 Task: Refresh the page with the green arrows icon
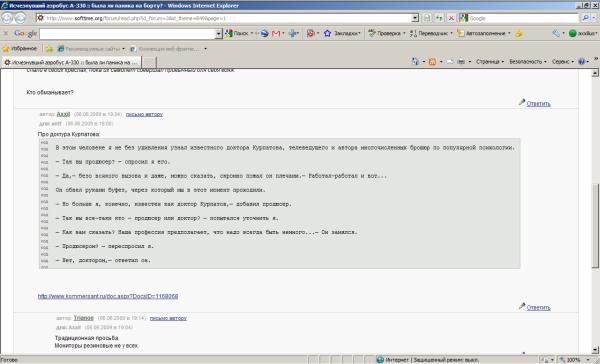[x=439, y=18]
